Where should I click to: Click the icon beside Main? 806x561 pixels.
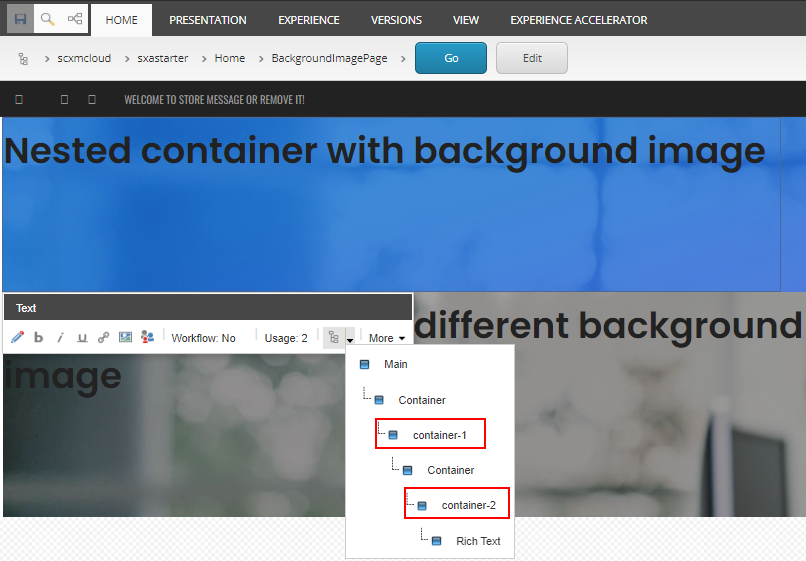pyautogui.click(x=364, y=365)
